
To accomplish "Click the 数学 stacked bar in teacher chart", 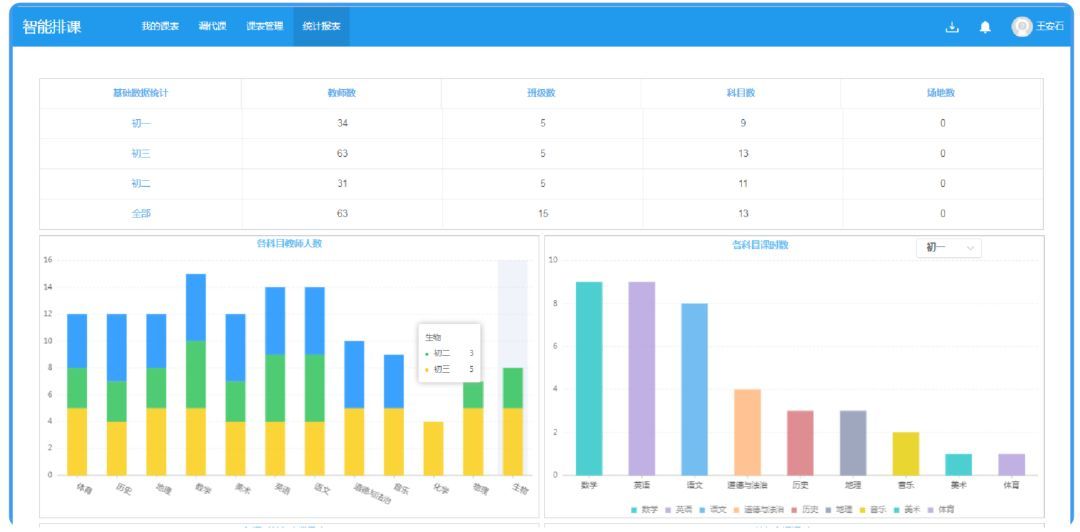I will tap(196, 374).
